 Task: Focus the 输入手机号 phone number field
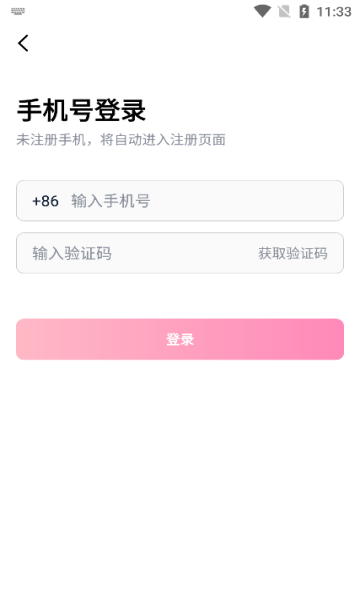180,201
